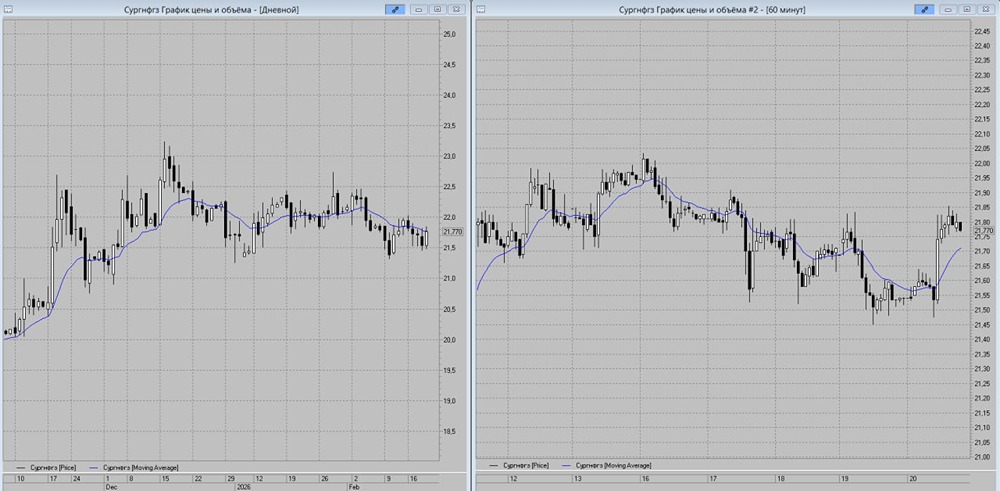Close the 60 минут chart window
1000x491 pixels.
tap(985, 10)
